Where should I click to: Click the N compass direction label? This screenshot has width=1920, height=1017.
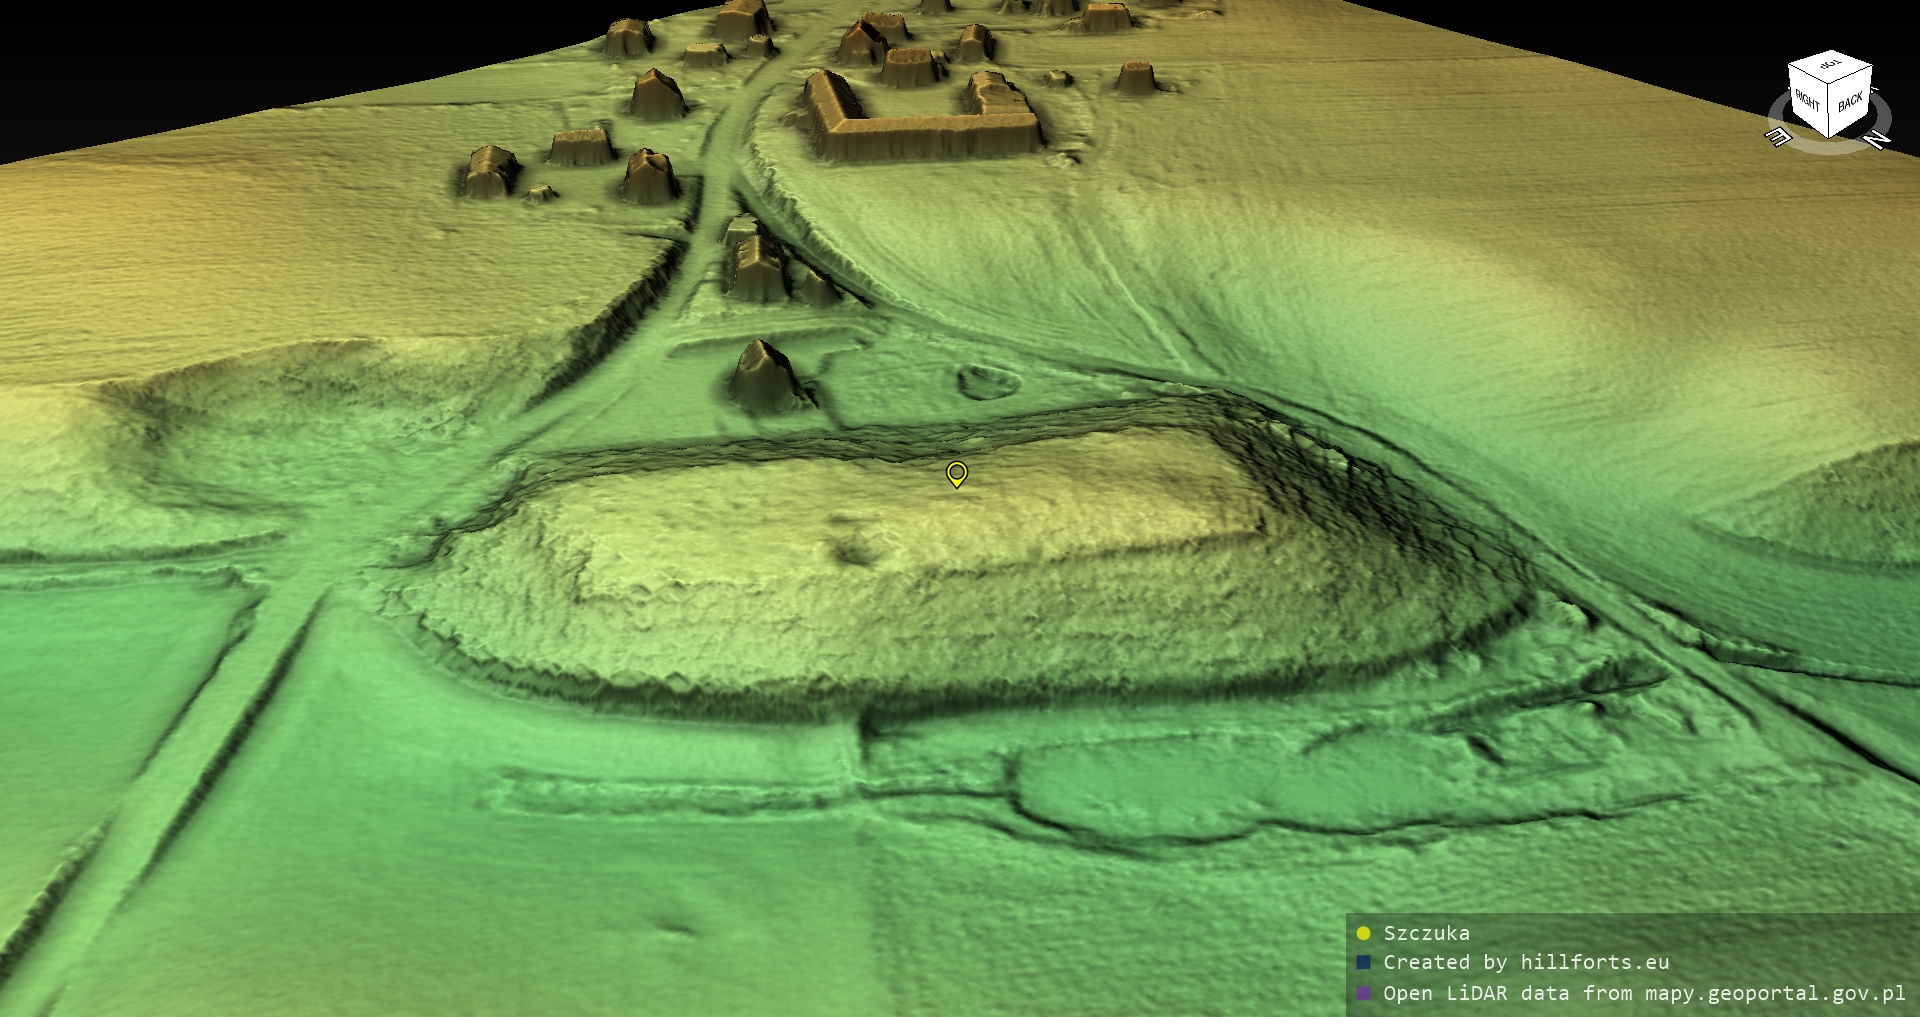1877,140
